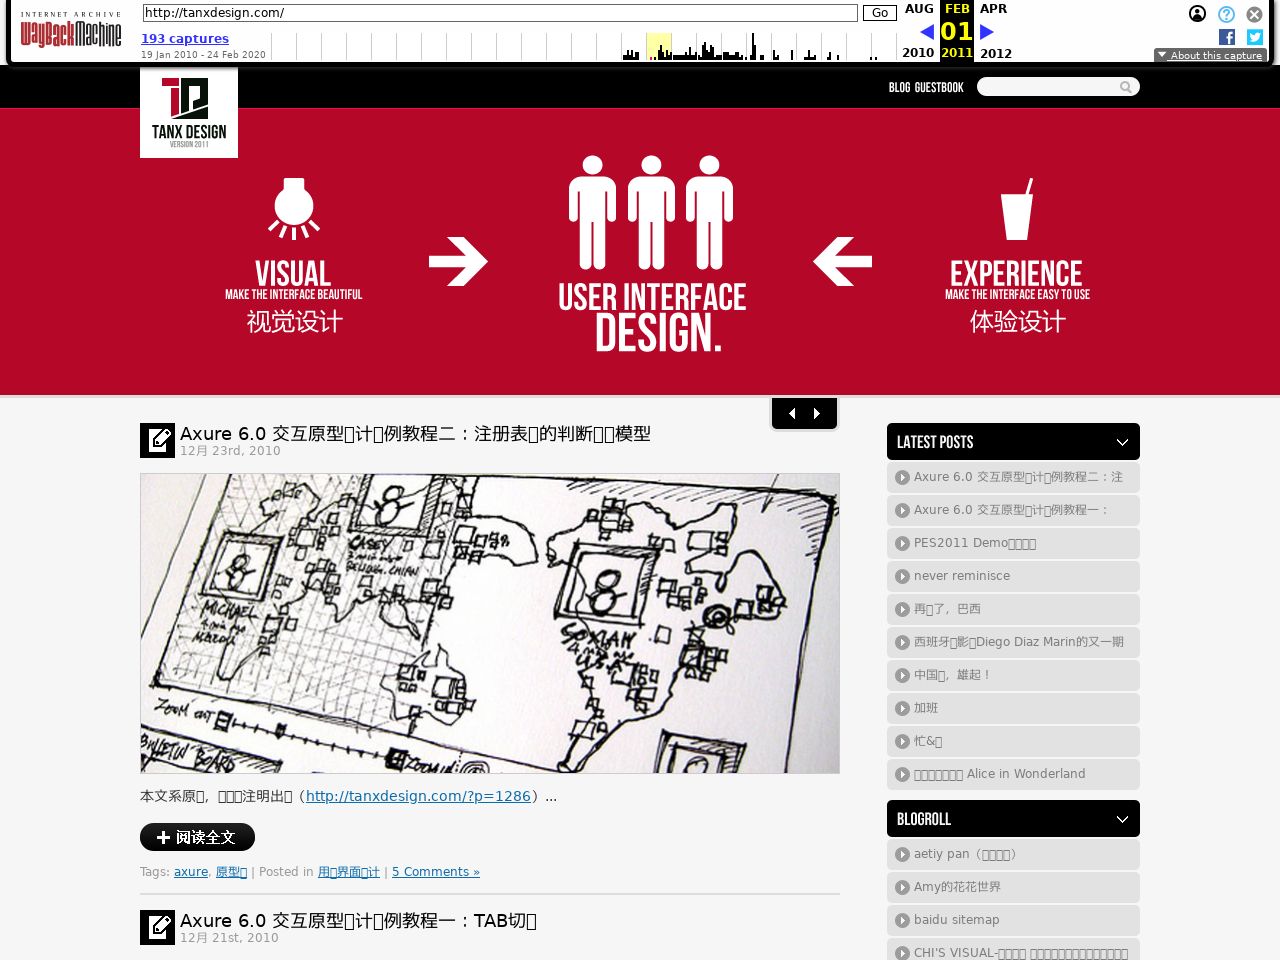The height and width of the screenshot is (960, 1280).
Task: Collapse the Blogroll panel
Action: point(1122,819)
